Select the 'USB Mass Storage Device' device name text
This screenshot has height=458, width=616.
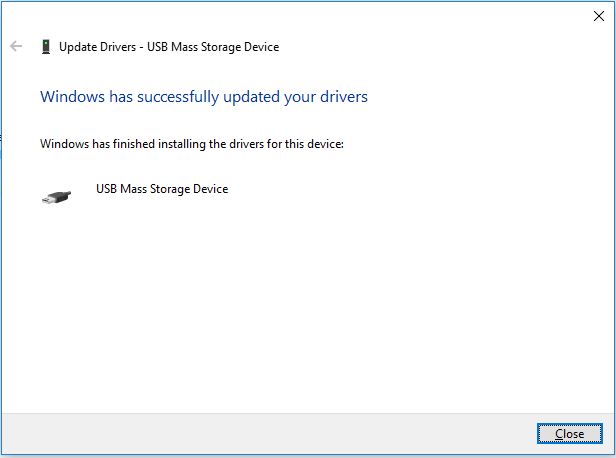coord(162,189)
